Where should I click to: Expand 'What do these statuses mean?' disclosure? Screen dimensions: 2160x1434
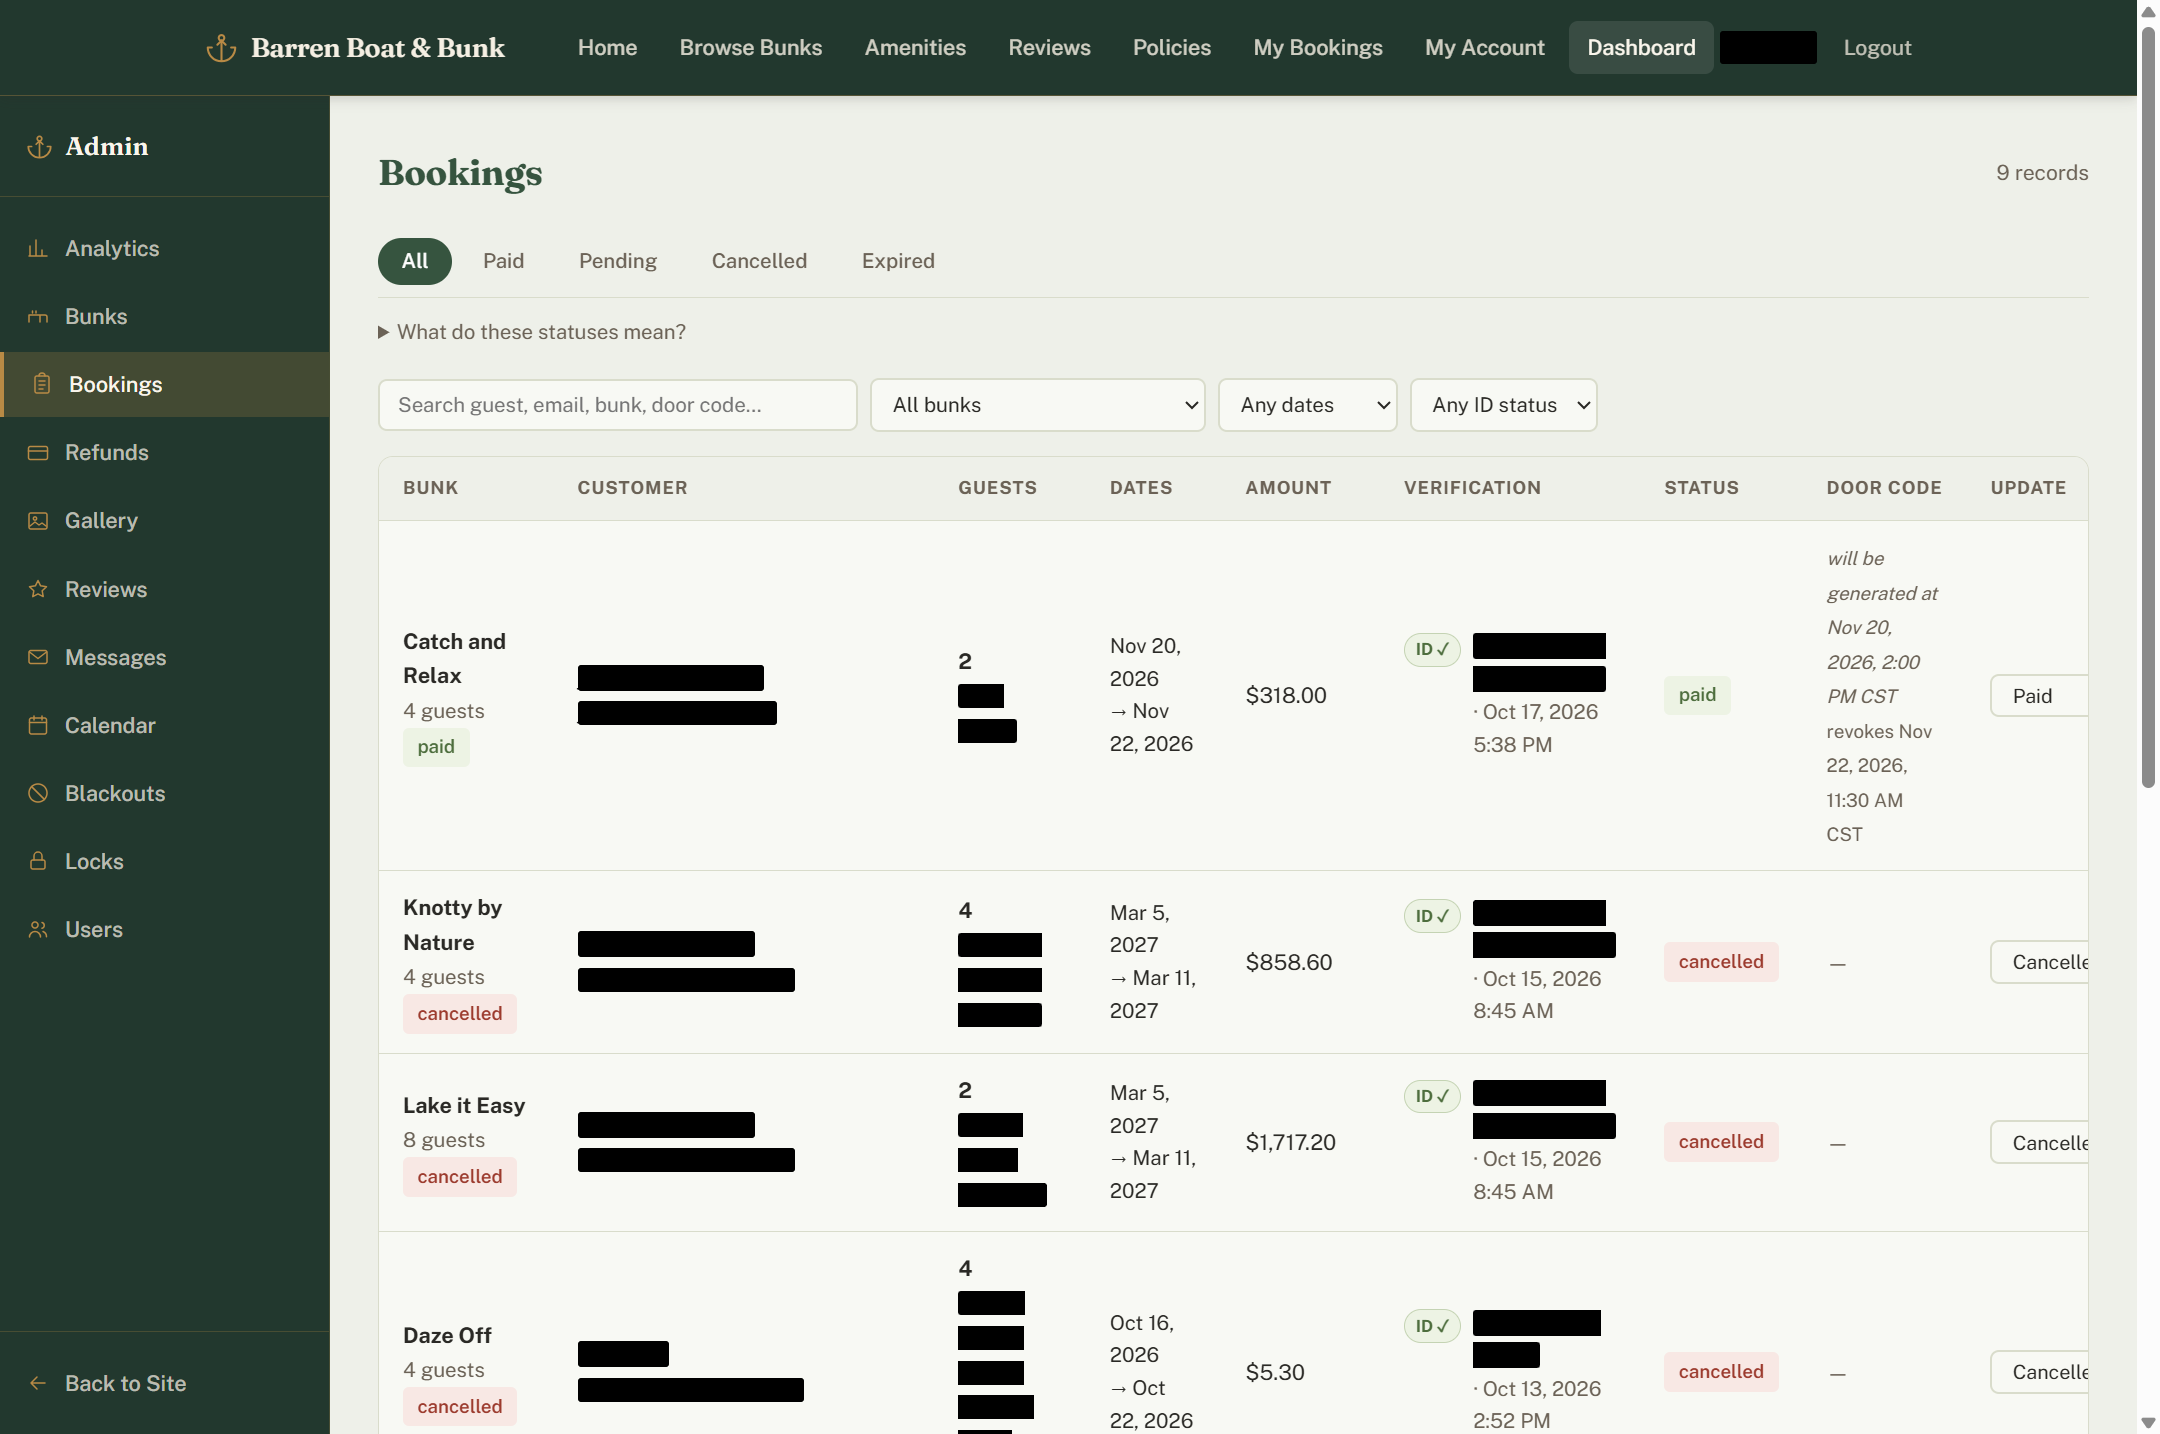[532, 332]
